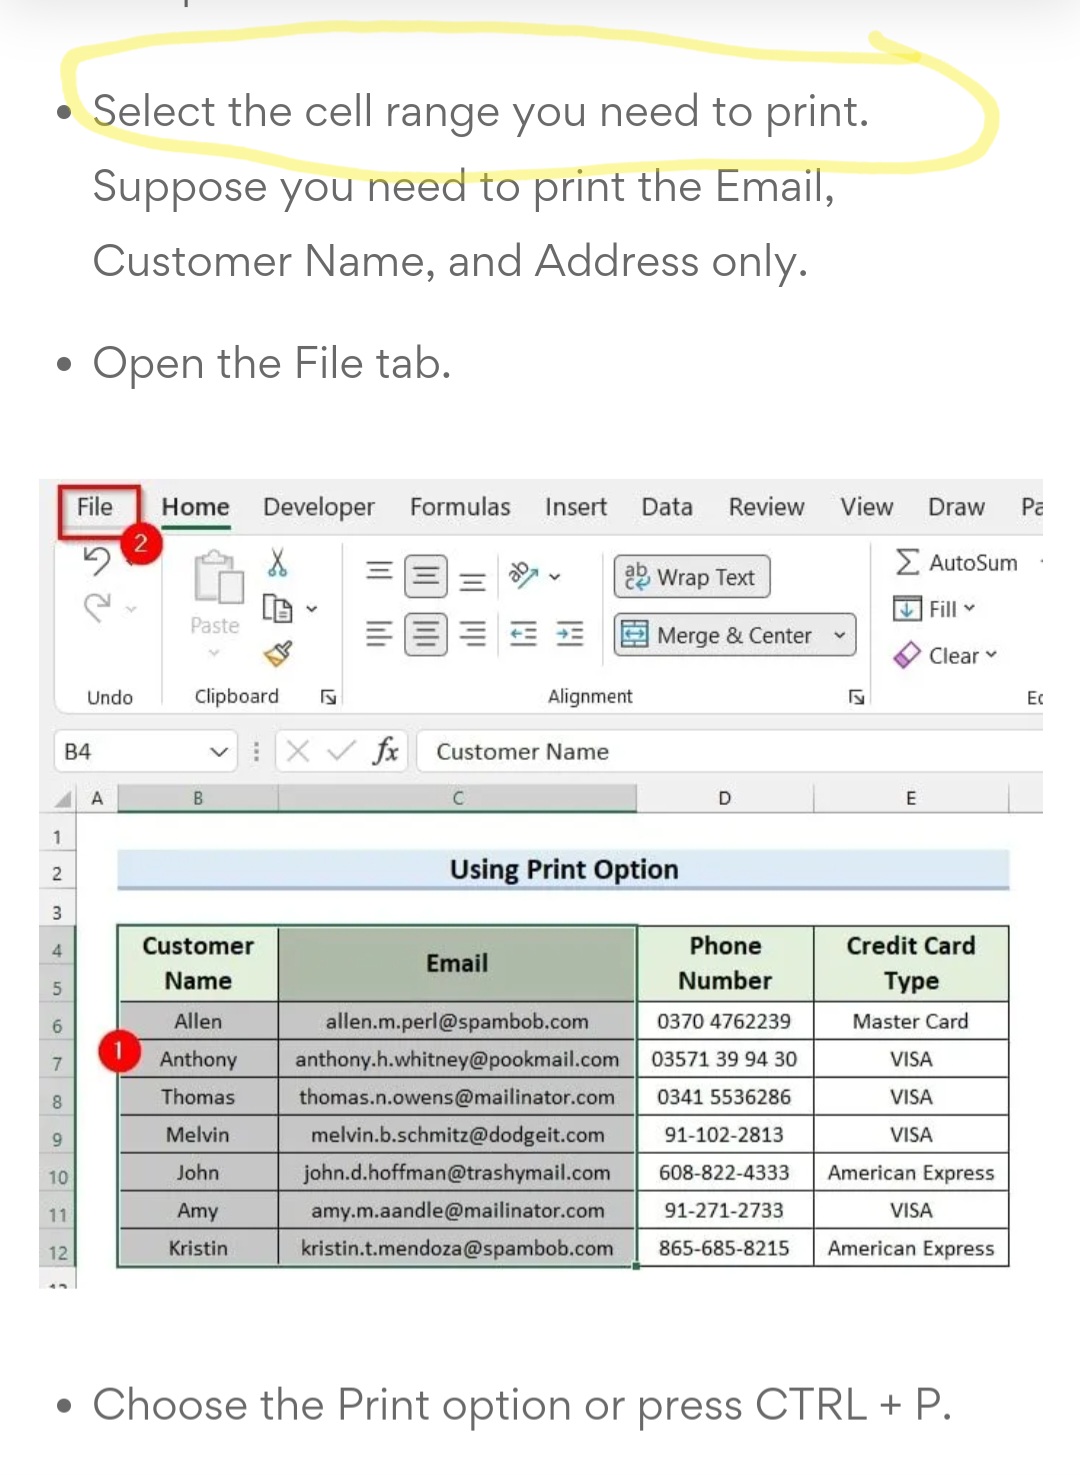Open the Alignment settings dialog launcher
This screenshot has width=1080, height=1475.
[856, 697]
